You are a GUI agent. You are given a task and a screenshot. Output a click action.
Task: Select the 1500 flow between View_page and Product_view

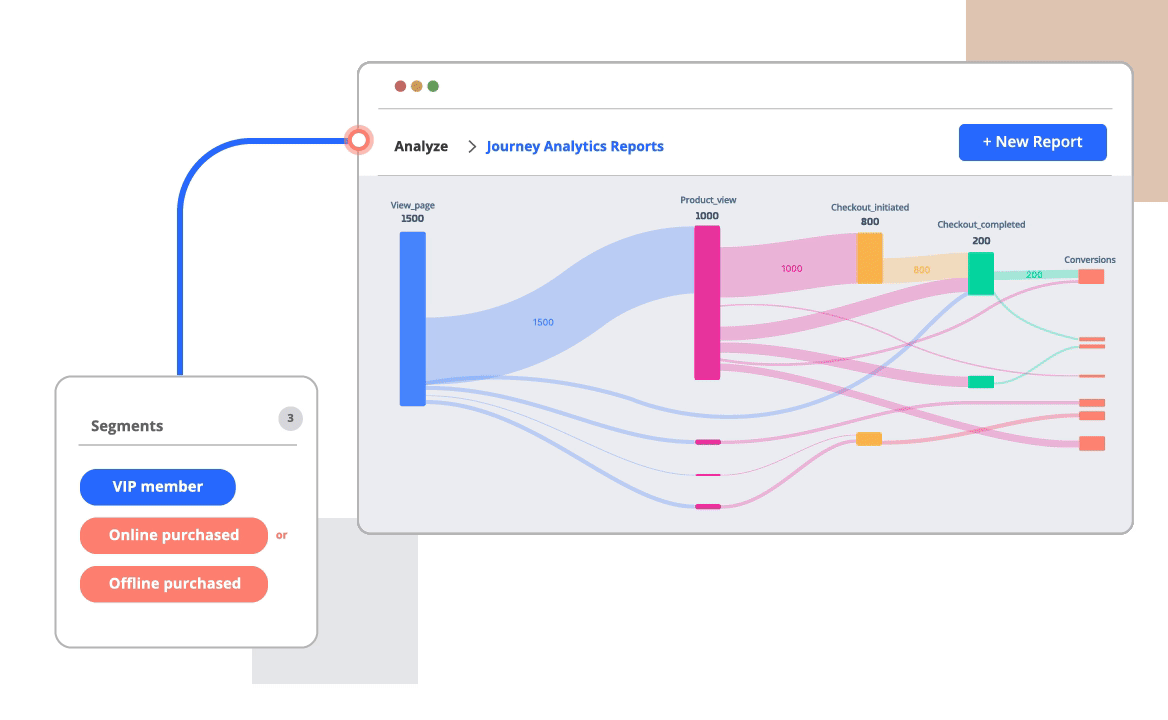point(545,322)
